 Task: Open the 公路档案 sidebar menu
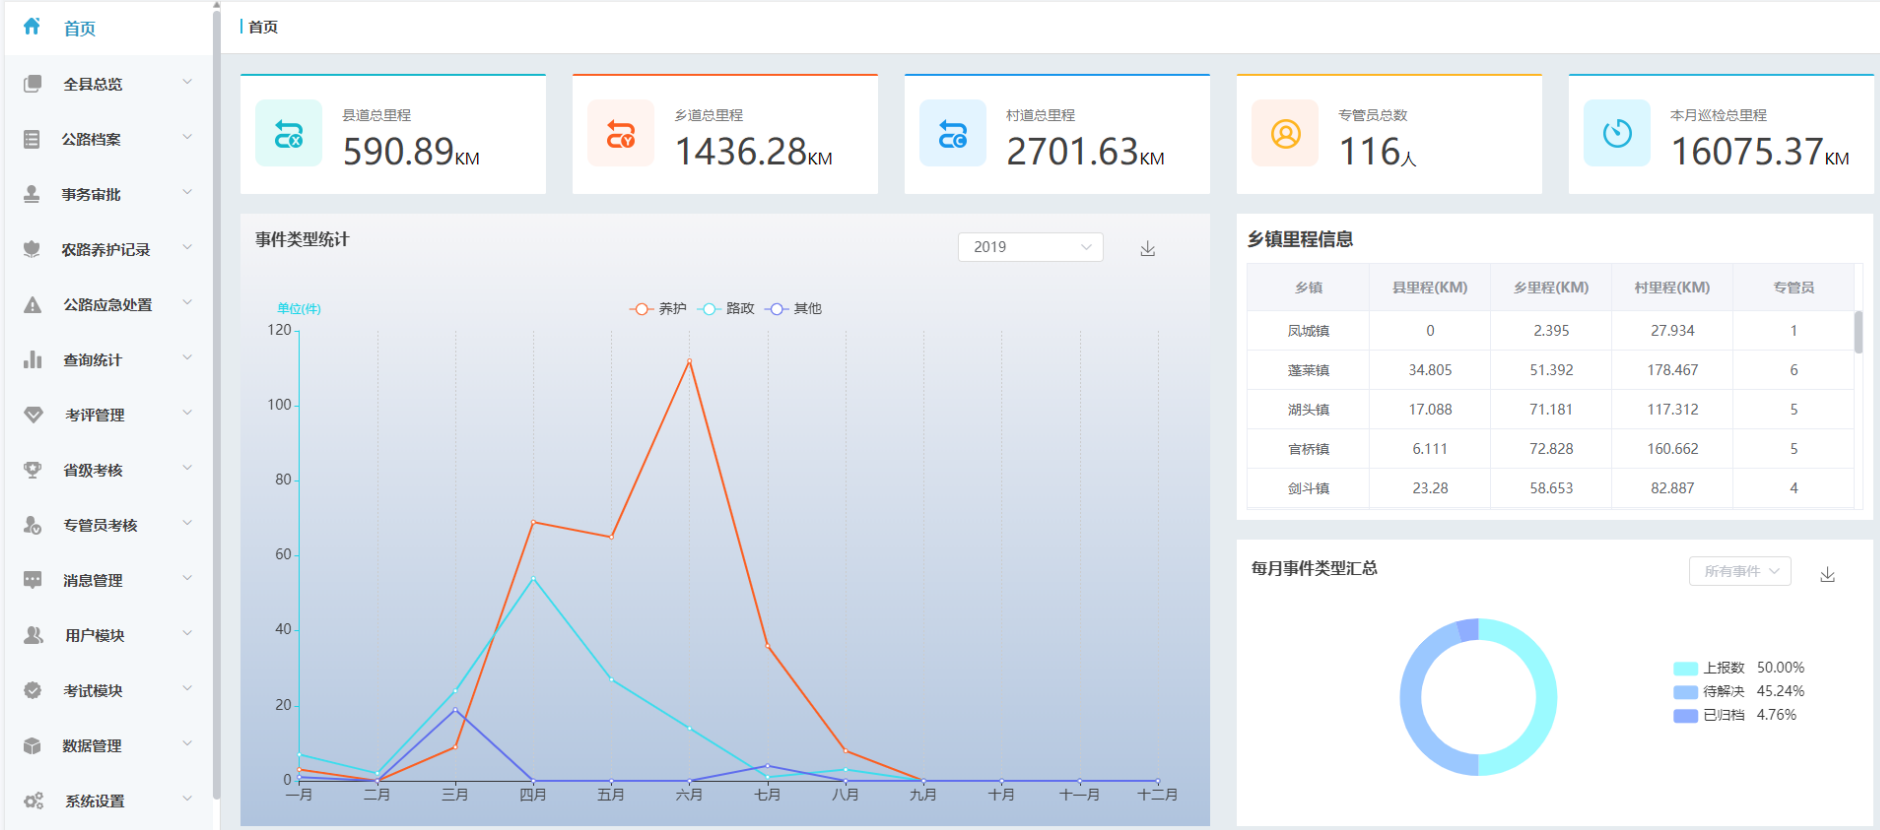click(x=92, y=140)
